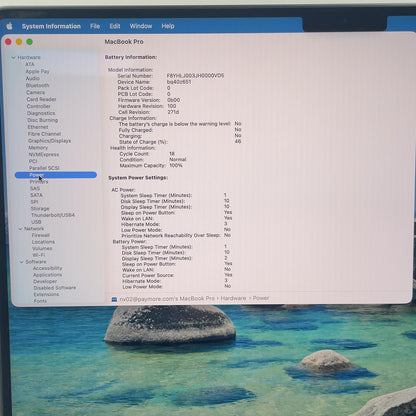Click the computer icon in path bar

[x=114, y=299]
